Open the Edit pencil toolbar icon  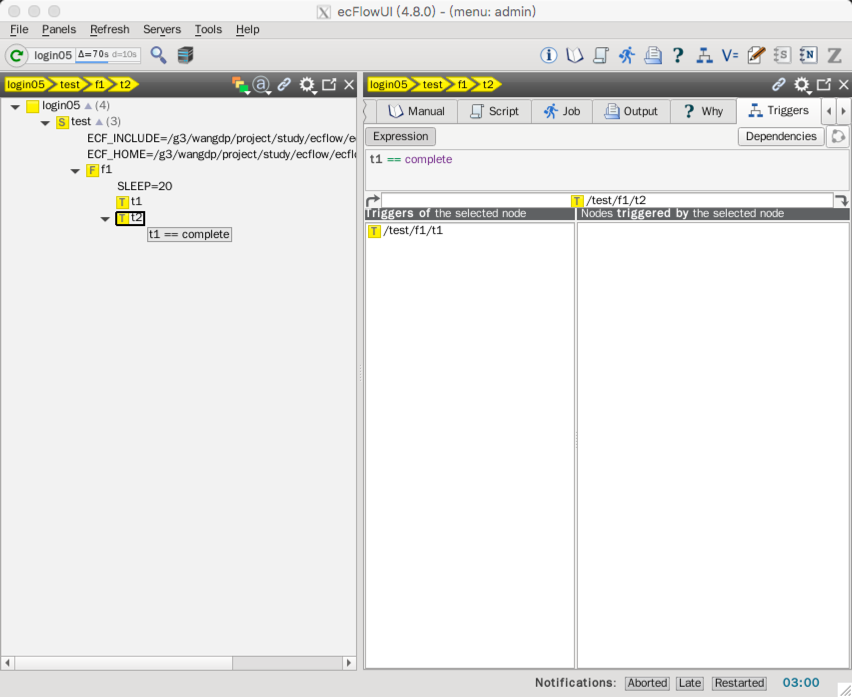756,55
